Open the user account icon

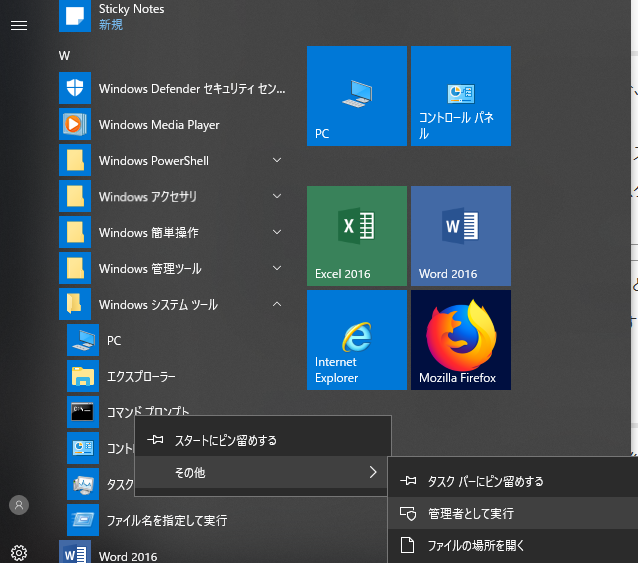[19, 505]
